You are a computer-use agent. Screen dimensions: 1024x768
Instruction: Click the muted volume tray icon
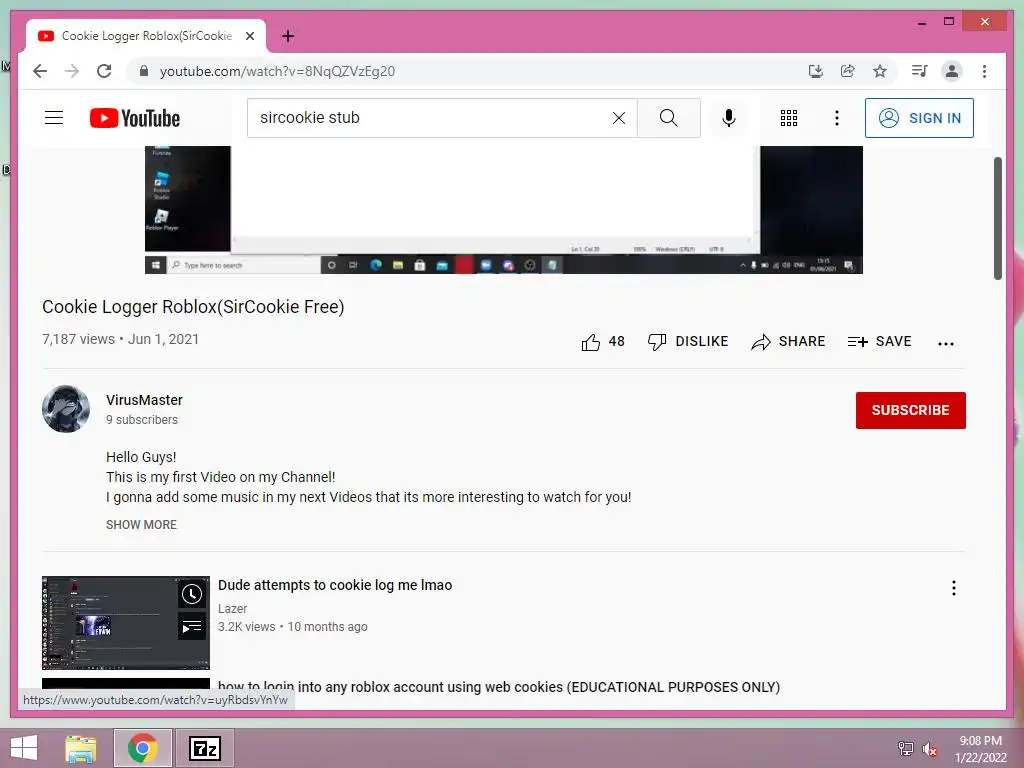[x=930, y=748]
